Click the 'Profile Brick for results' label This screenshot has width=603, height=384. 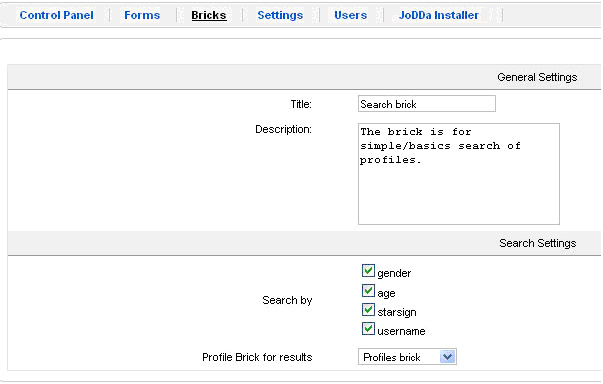[257, 357]
